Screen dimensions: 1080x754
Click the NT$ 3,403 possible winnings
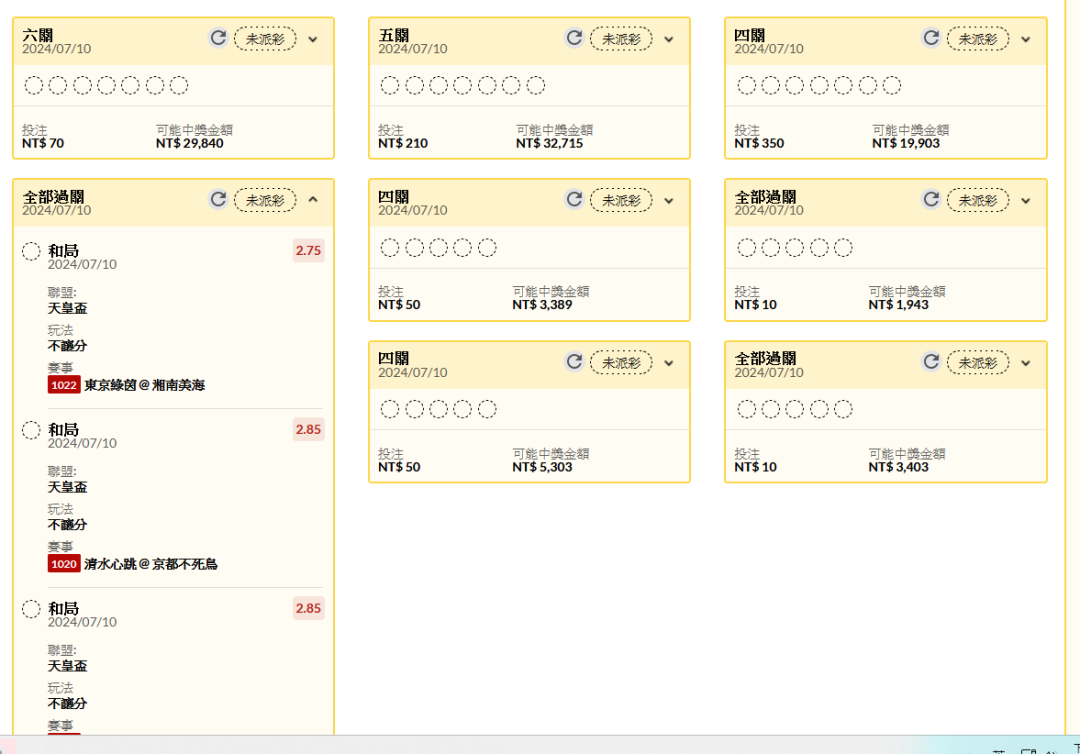click(x=898, y=467)
